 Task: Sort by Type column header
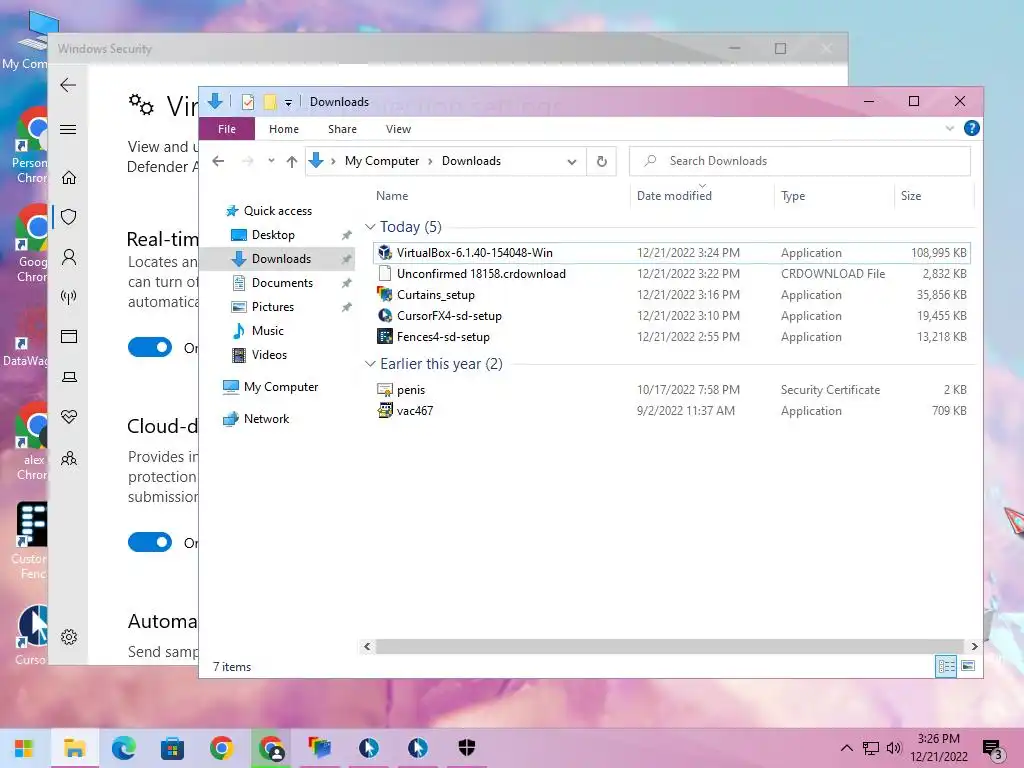coord(793,195)
